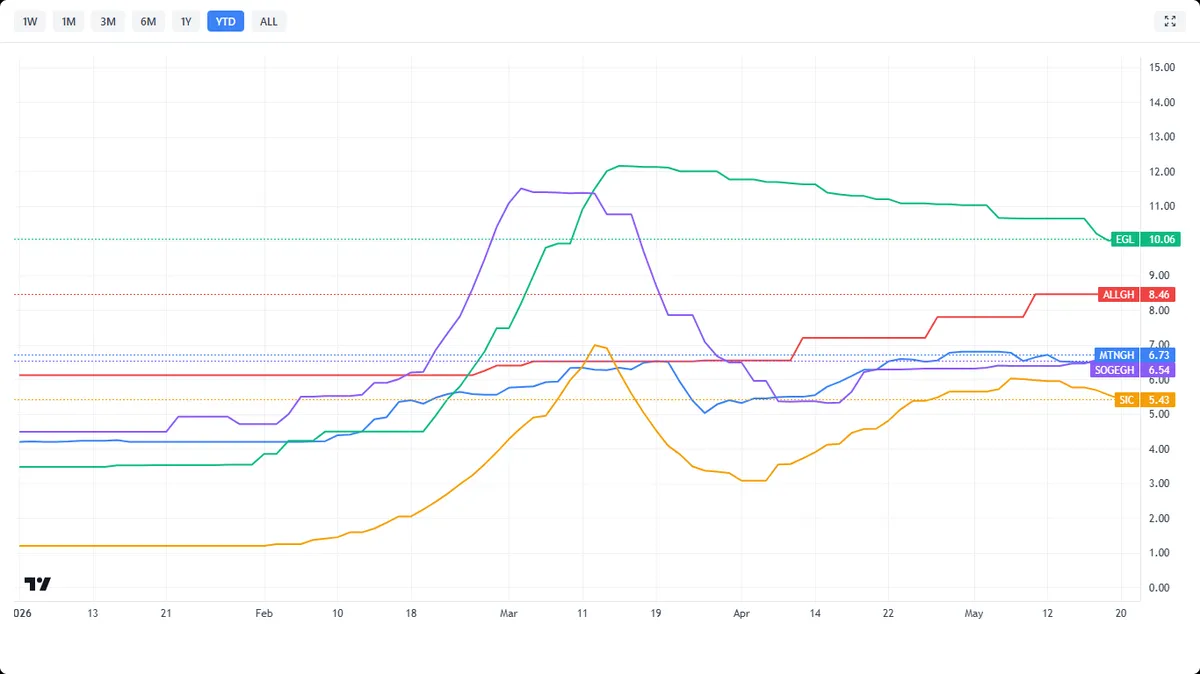Viewport: 1200px width, 674px height.
Task: Click the 15.00 price axis label
Action: (x=1162, y=68)
